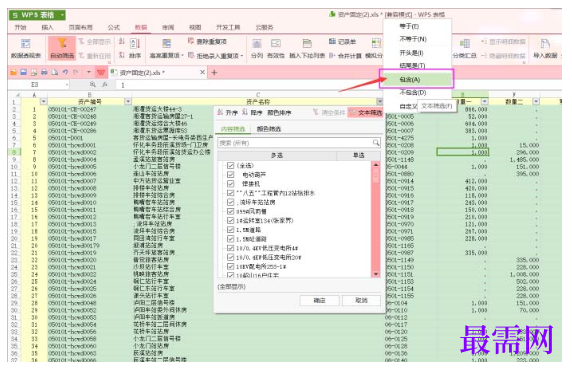Click the open folder icon in quick toolbar
Viewport: 572px width, 371px height.
point(13,72)
